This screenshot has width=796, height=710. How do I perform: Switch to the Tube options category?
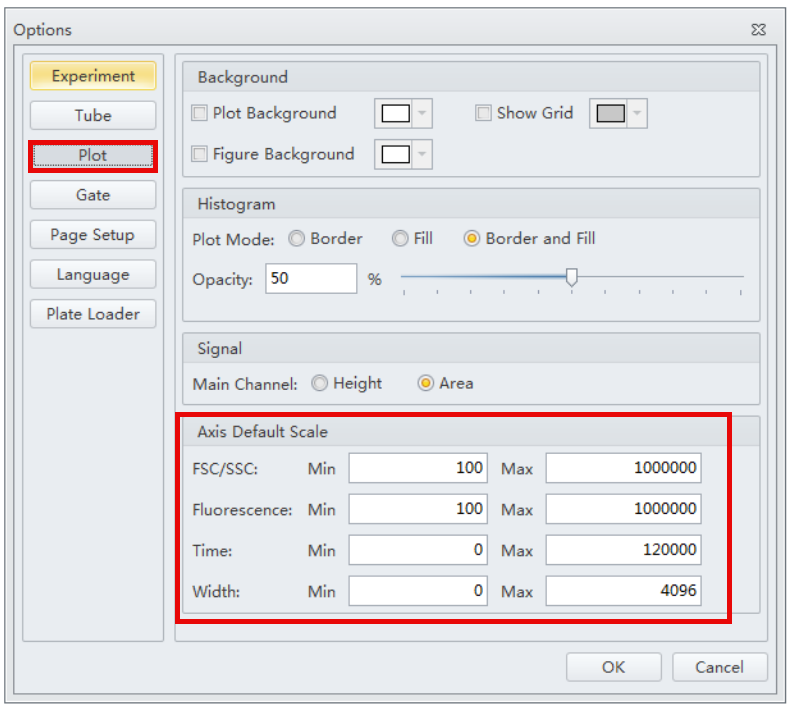[93, 115]
